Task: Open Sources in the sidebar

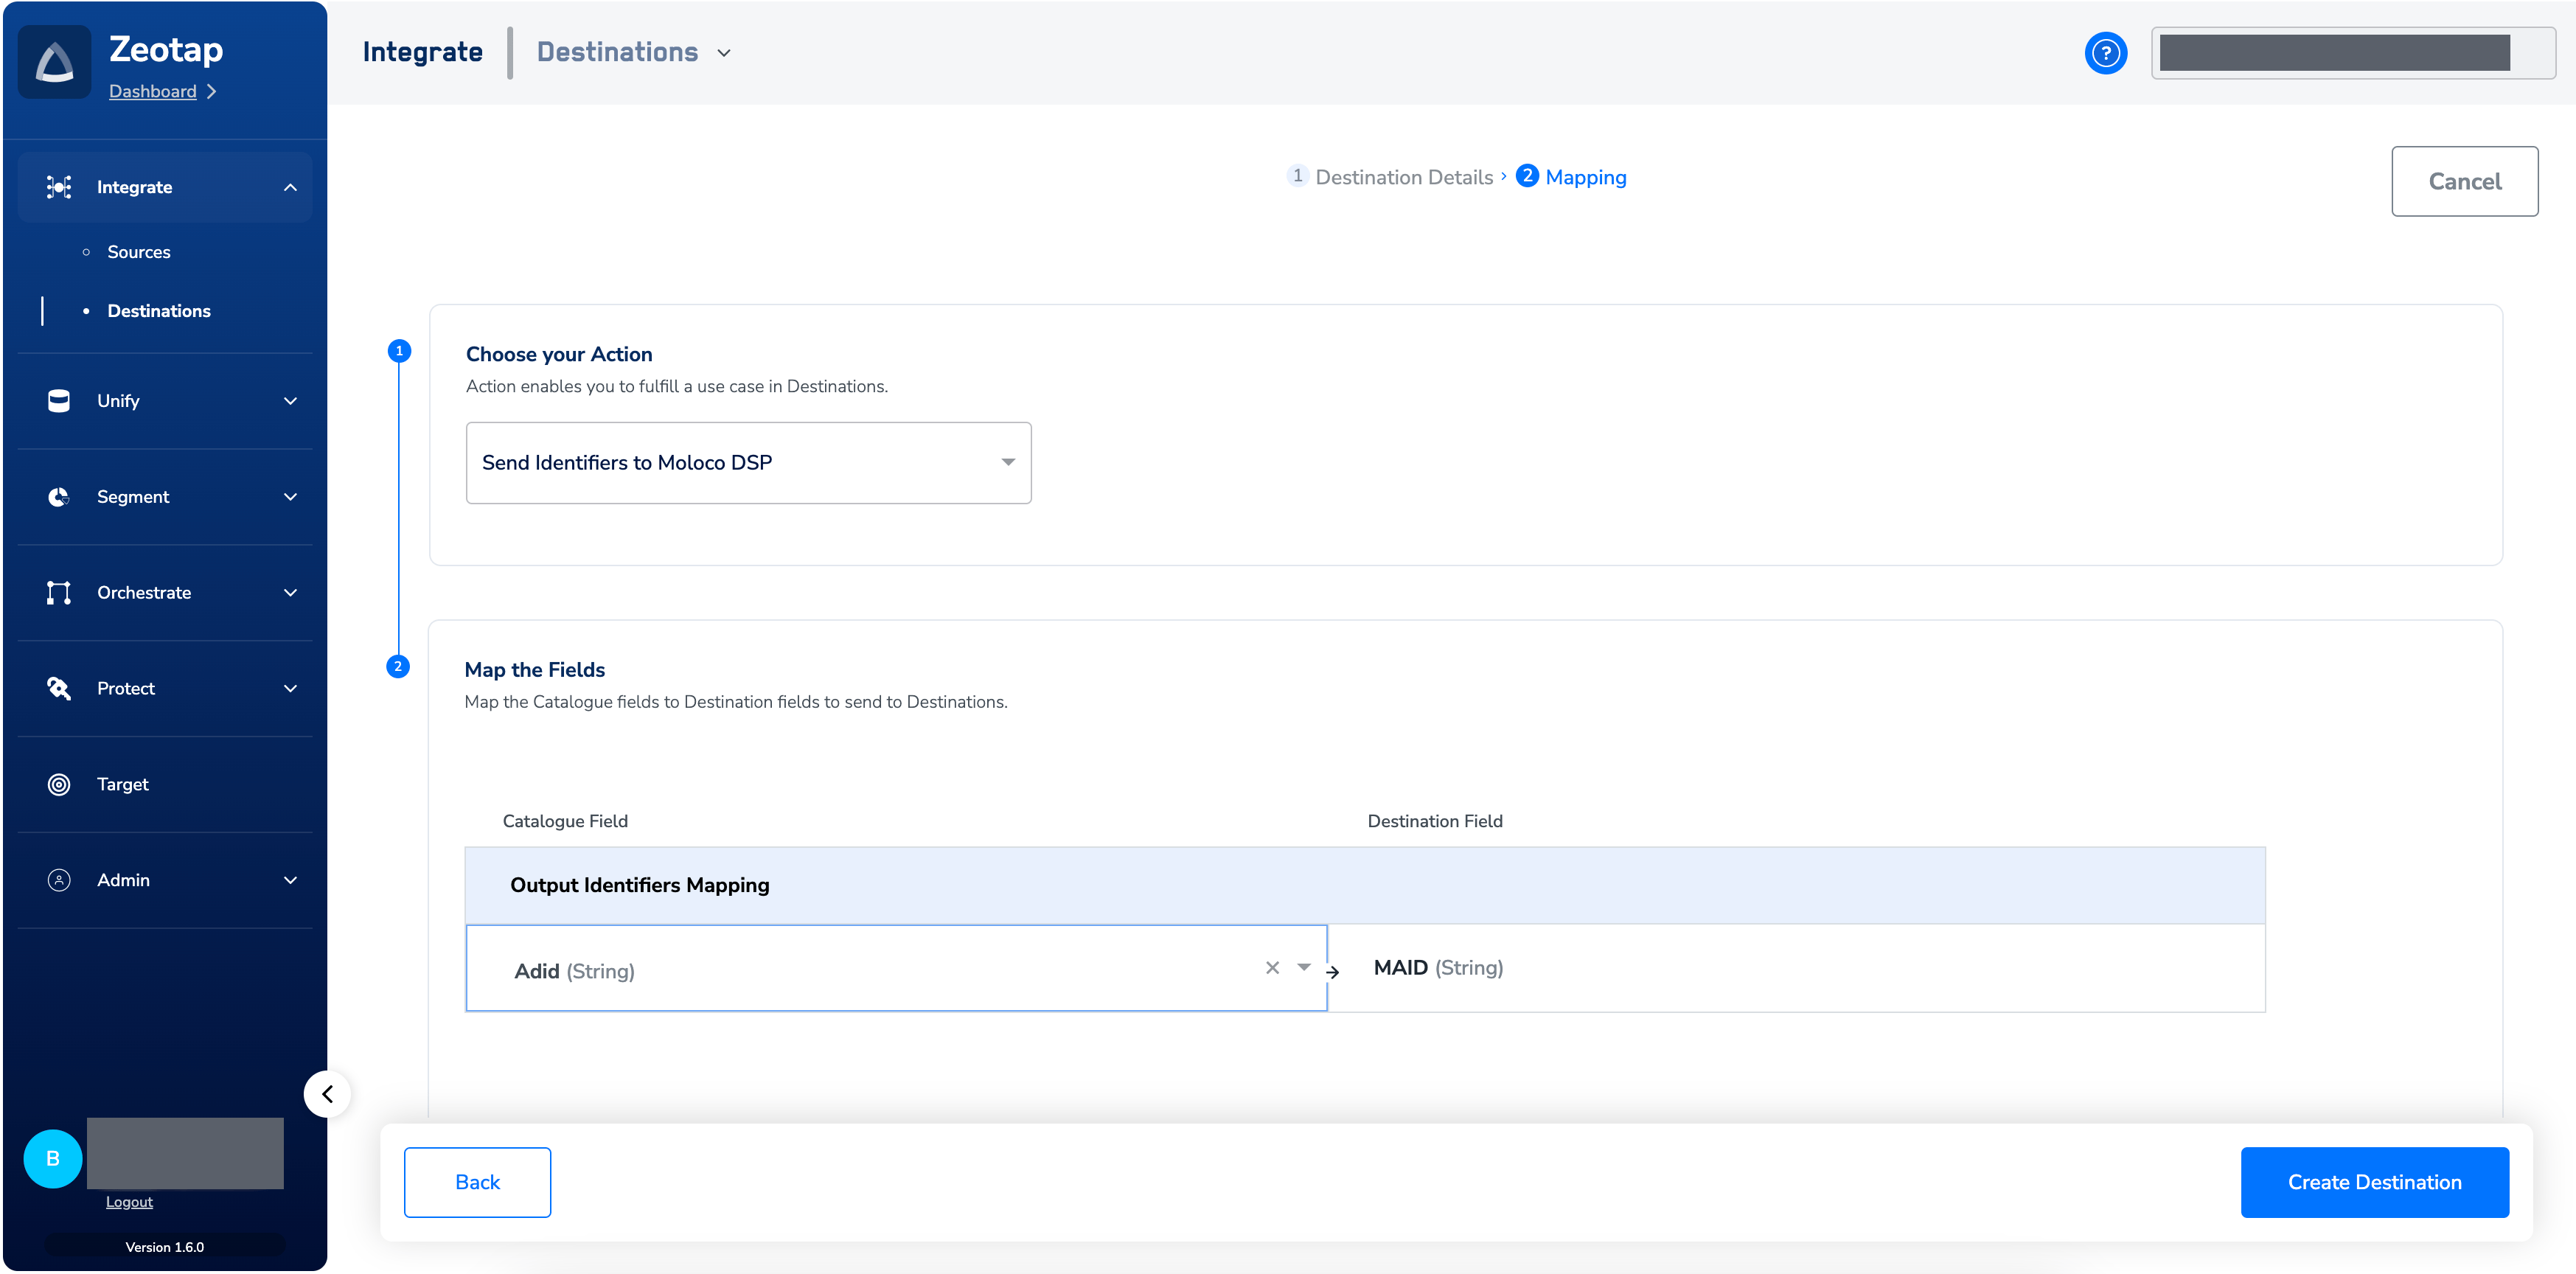Action: click(139, 252)
